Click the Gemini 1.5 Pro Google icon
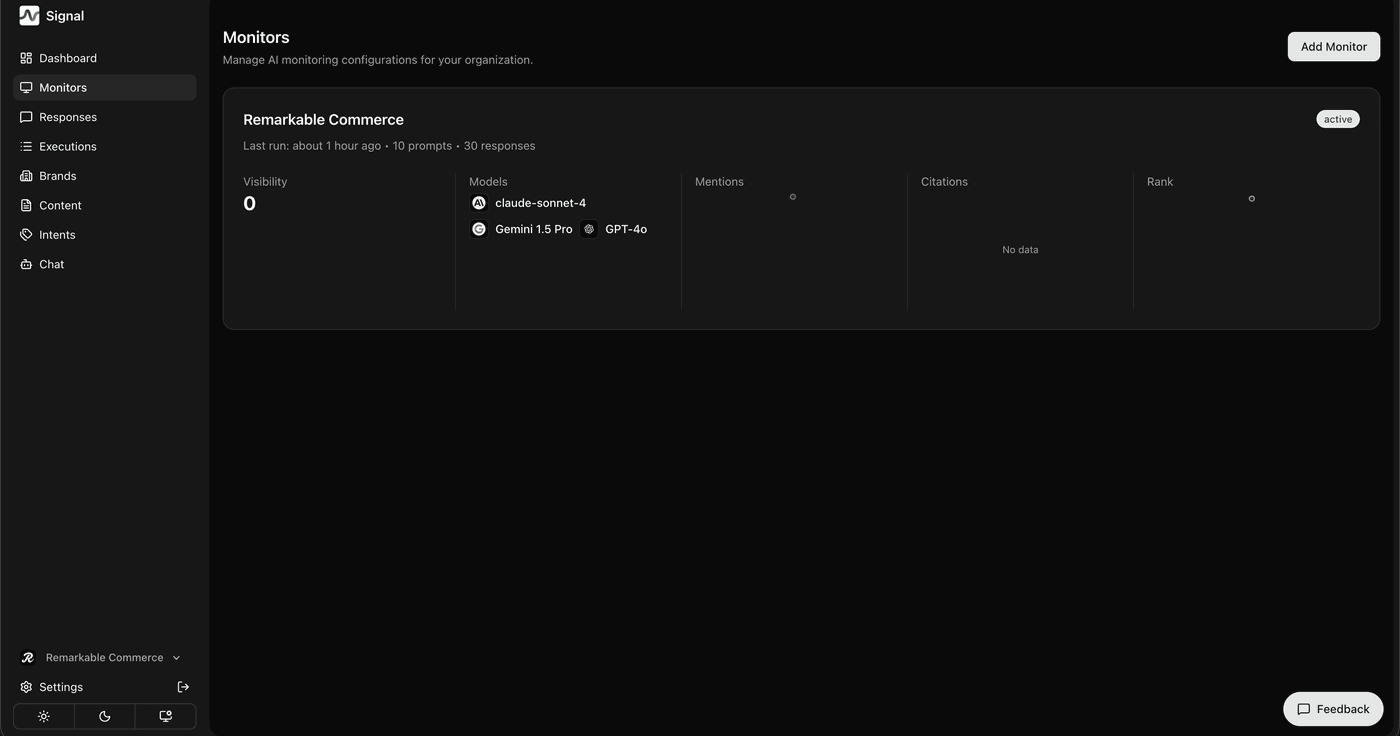Image resolution: width=1400 pixels, height=736 pixels. coord(479,229)
